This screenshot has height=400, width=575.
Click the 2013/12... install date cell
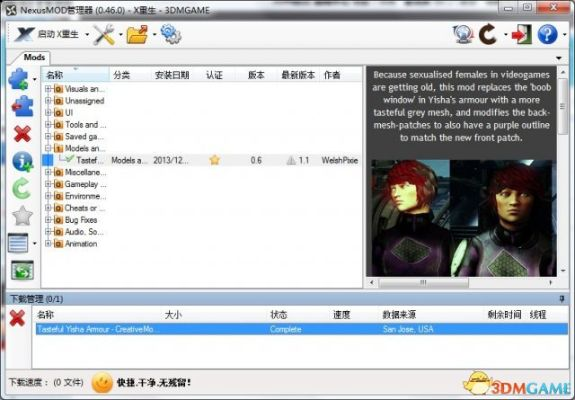pyautogui.click(x=171, y=160)
